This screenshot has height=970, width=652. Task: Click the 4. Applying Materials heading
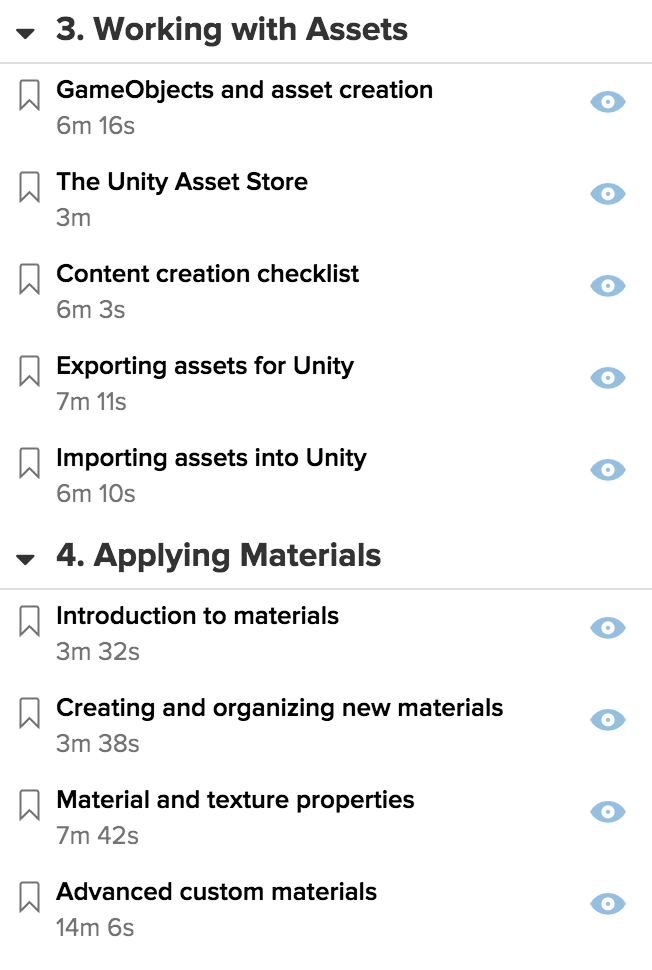tap(219, 556)
